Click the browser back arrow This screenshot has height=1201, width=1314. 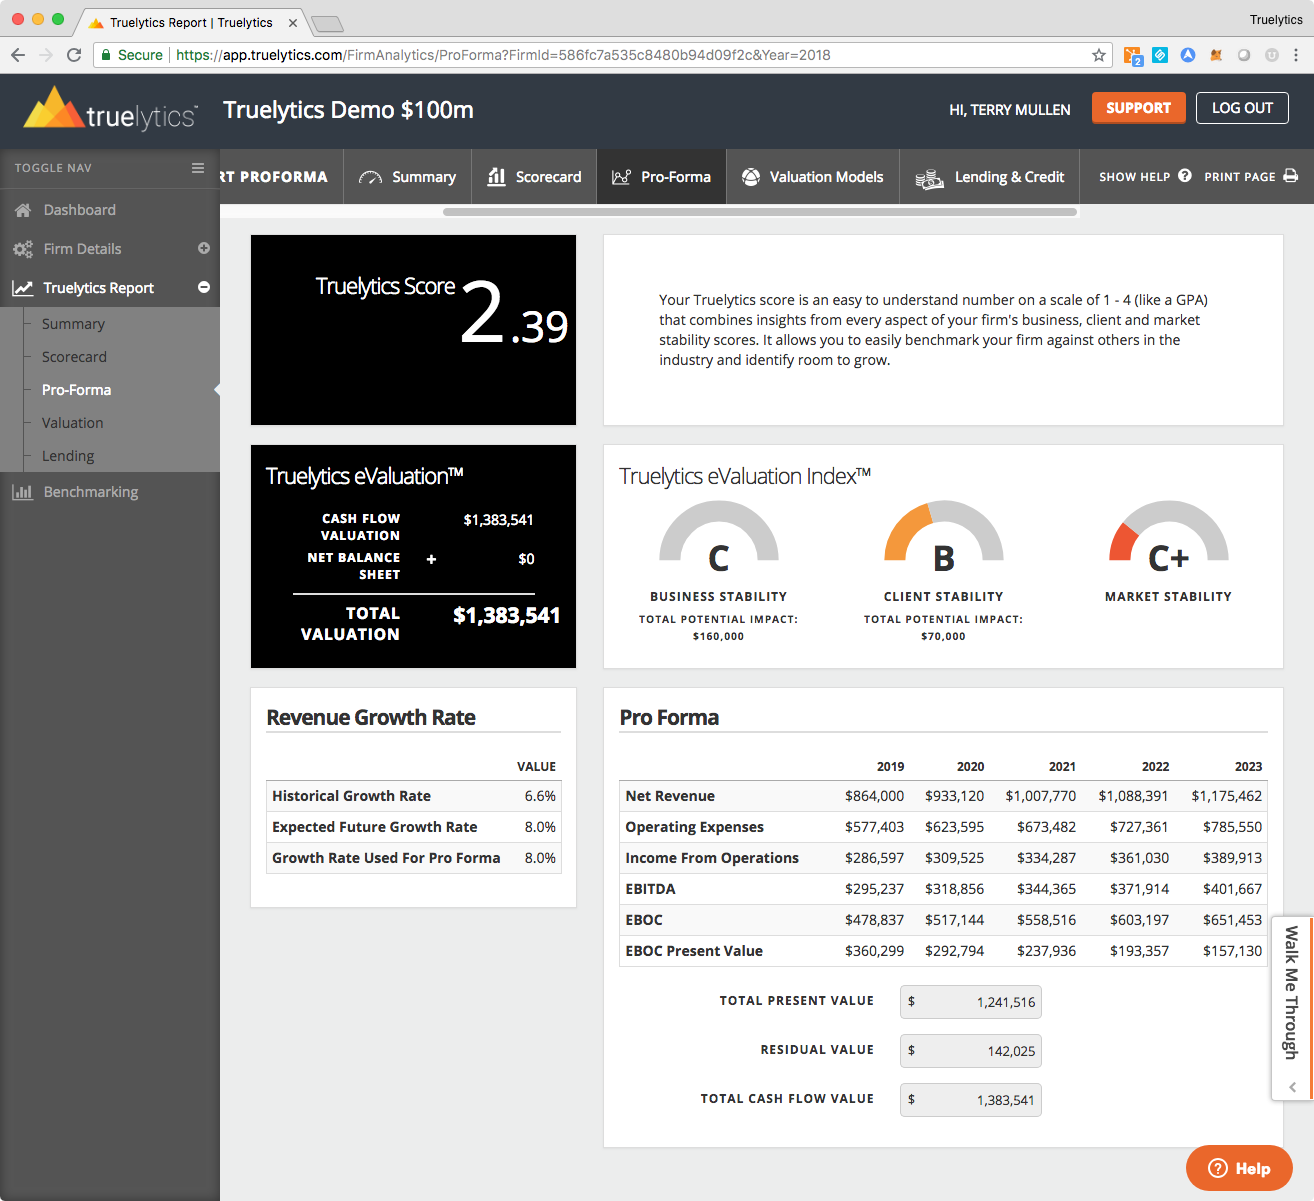(18, 55)
